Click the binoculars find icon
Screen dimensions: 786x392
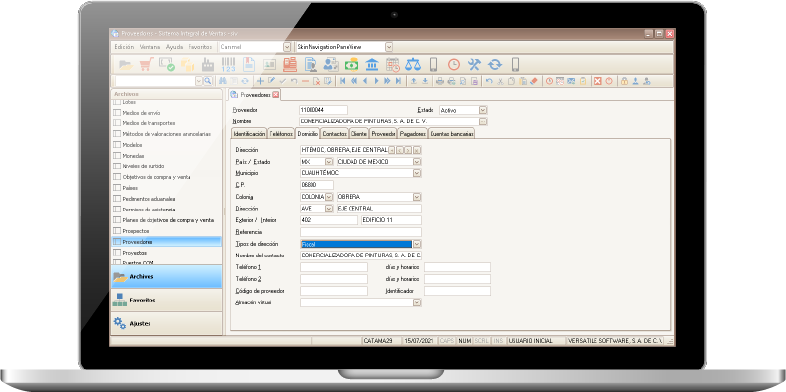(223, 81)
